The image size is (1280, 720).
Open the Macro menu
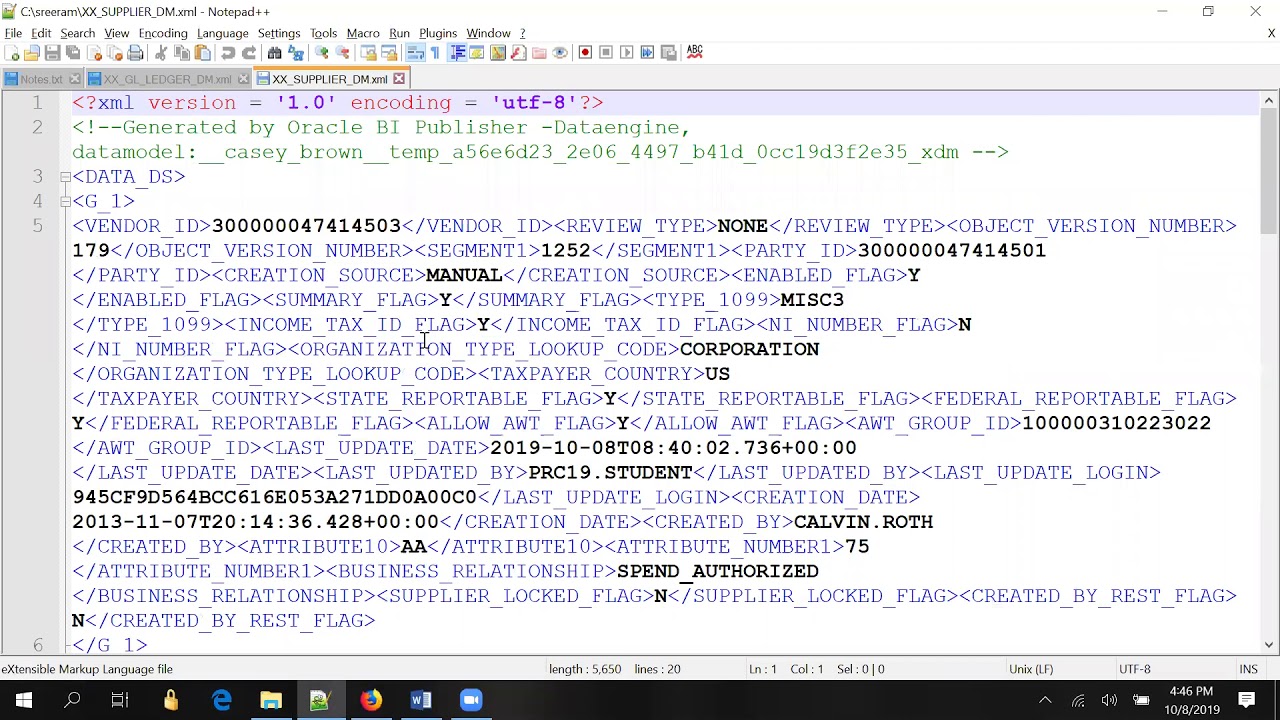pos(363,33)
